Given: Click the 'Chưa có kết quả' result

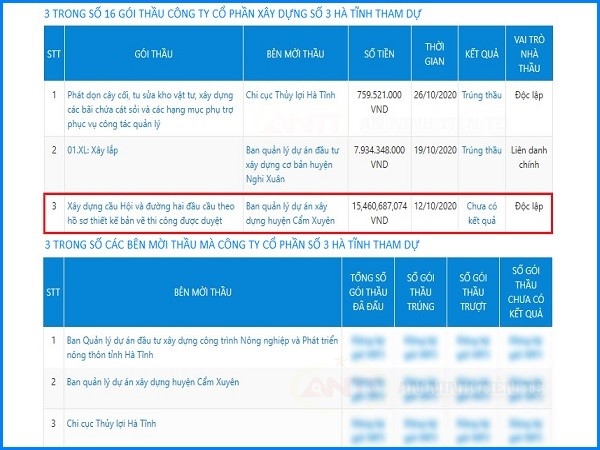Looking at the screenshot, I should point(481,214).
